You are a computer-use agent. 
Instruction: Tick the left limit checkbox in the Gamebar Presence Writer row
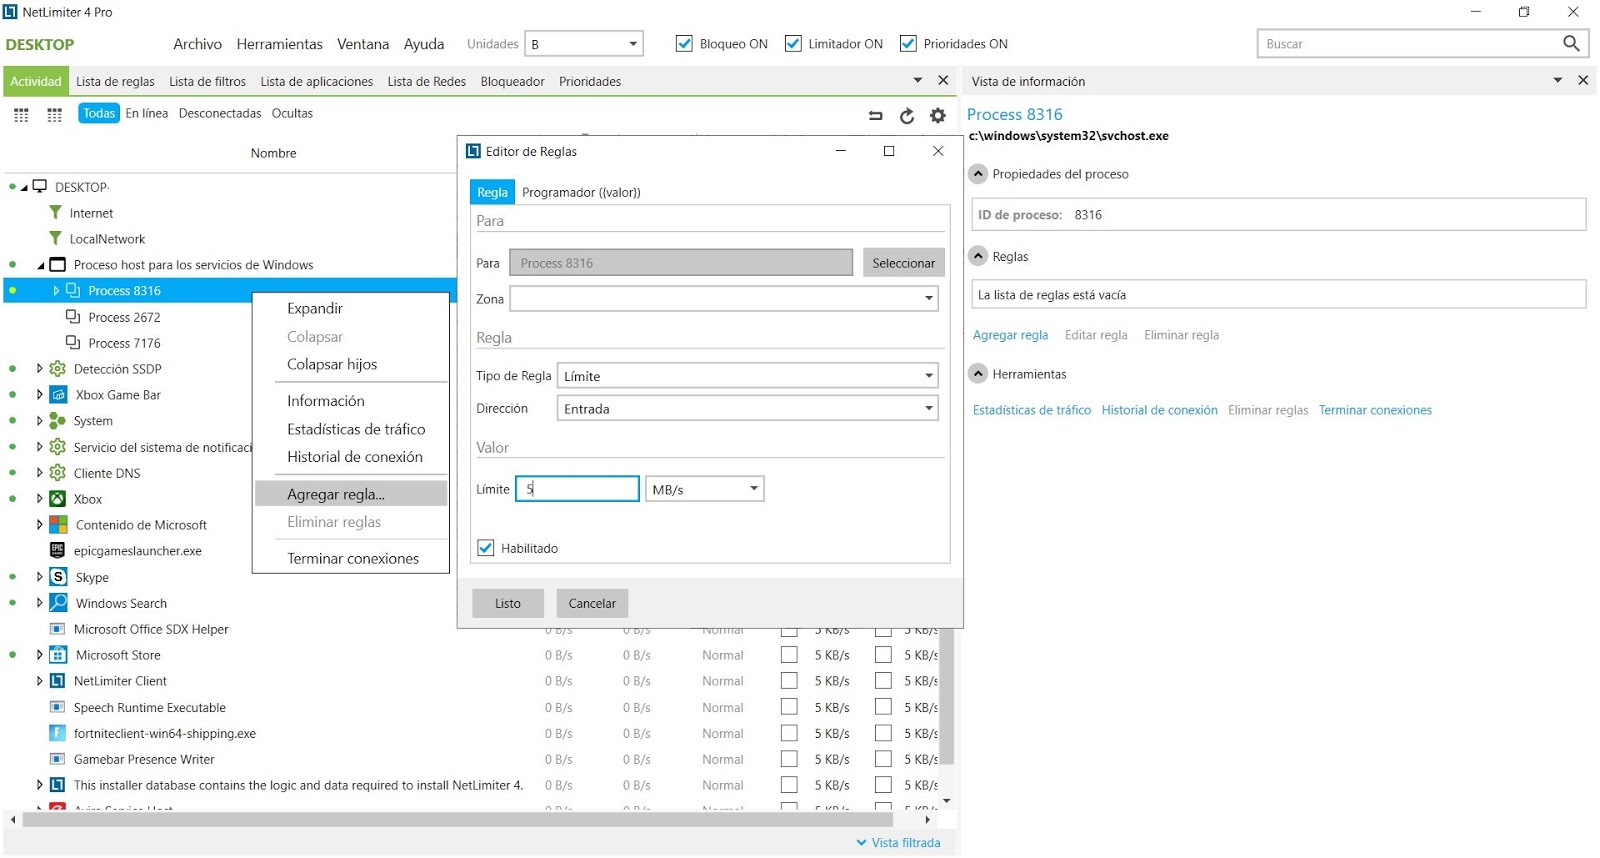point(789,759)
